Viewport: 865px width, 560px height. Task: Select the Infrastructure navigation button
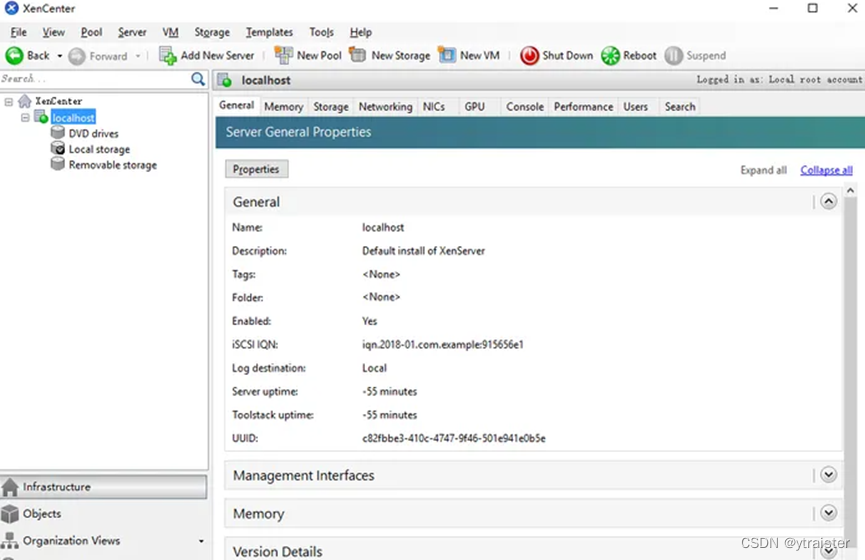click(104, 487)
